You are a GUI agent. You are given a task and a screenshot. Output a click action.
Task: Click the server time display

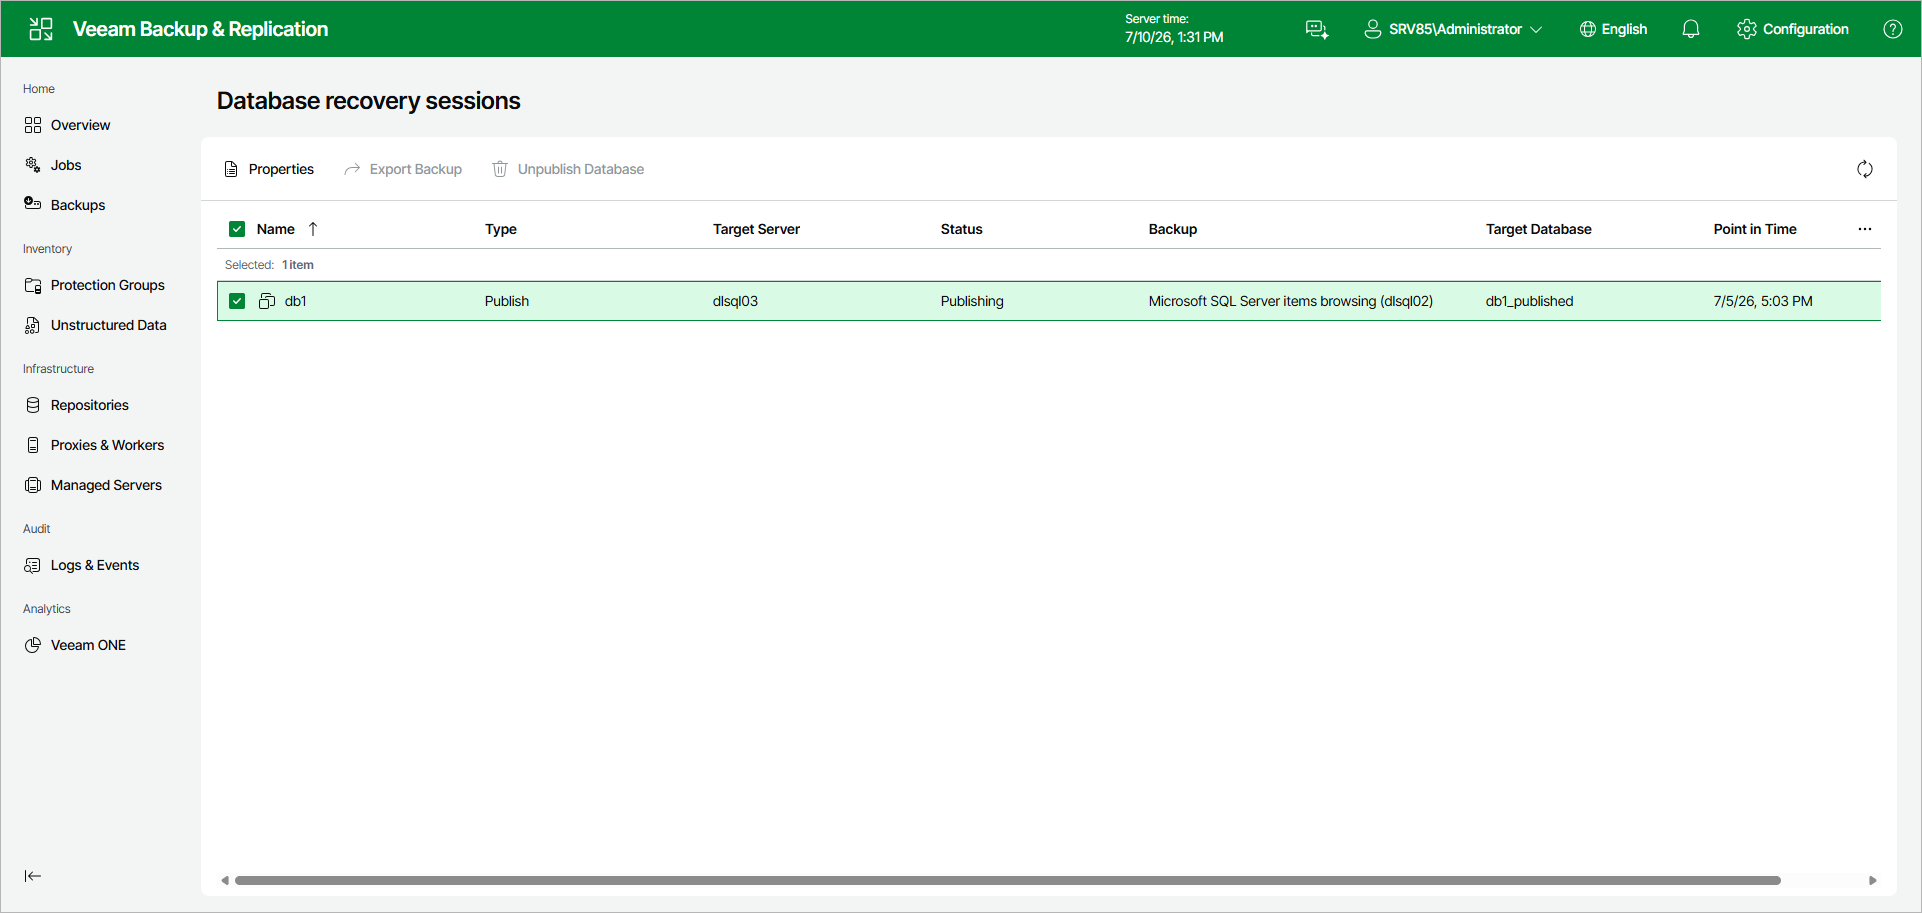(1174, 29)
